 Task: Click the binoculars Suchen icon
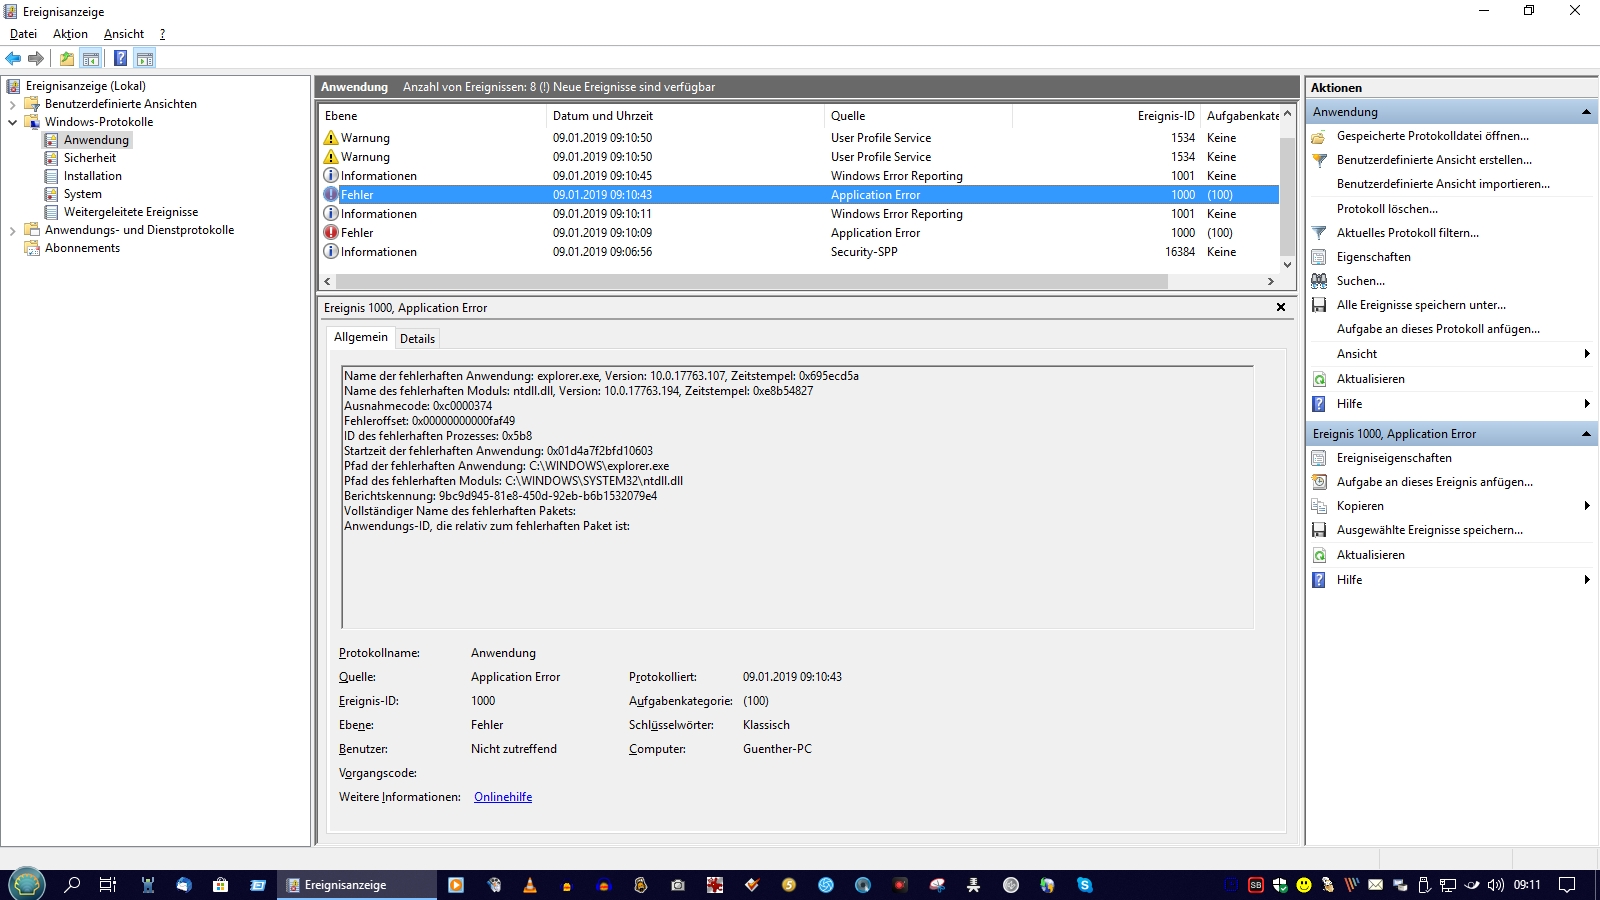(x=1319, y=281)
